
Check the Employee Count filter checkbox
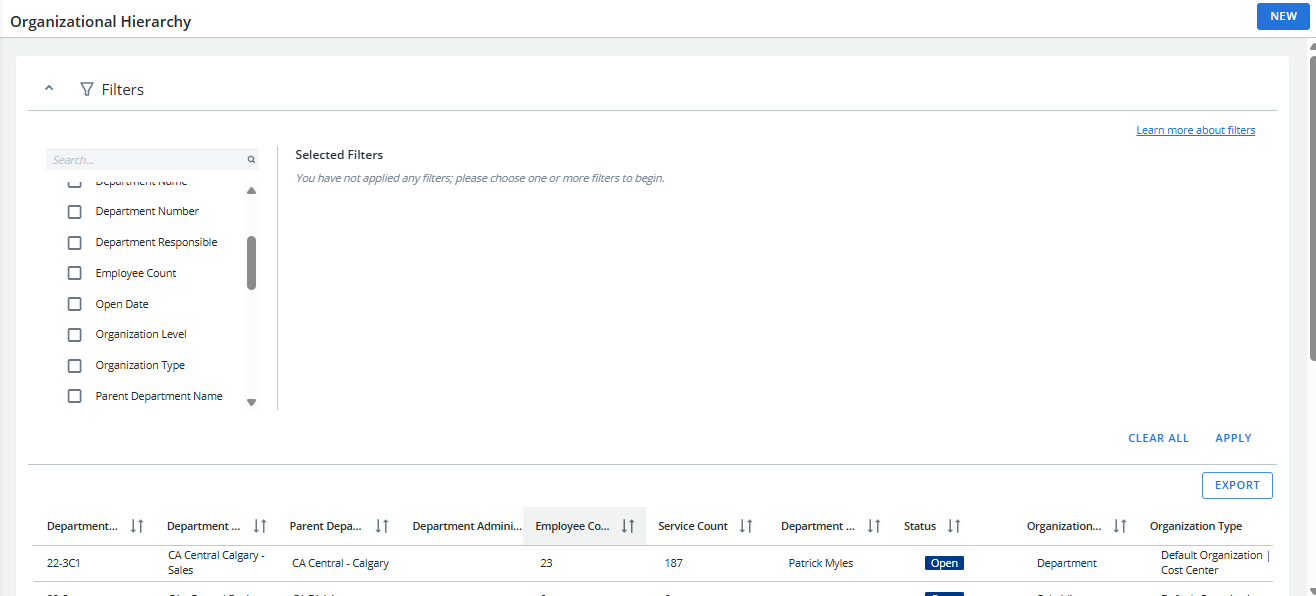pyautogui.click(x=74, y=274)
